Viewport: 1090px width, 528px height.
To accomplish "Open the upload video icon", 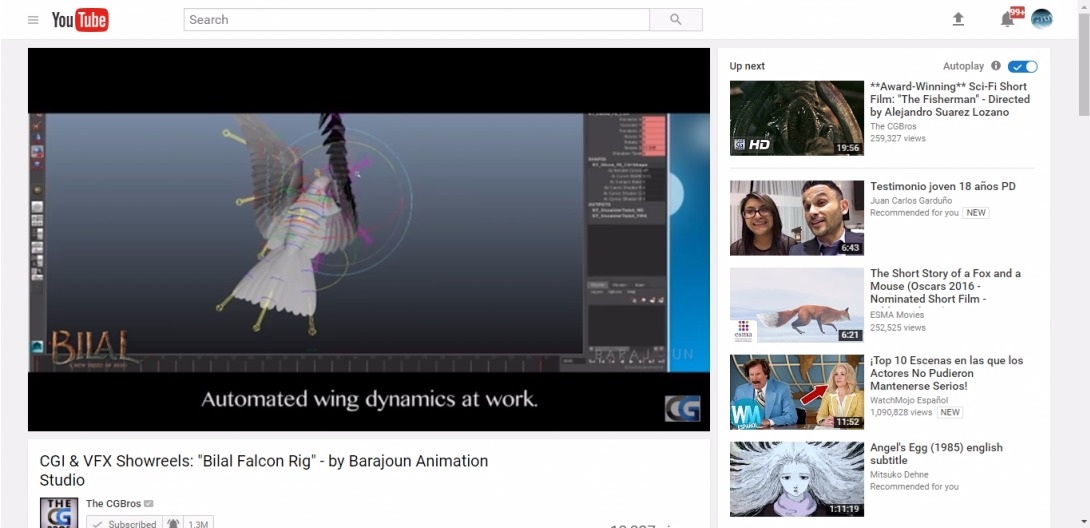I will (x=958, y=19).
